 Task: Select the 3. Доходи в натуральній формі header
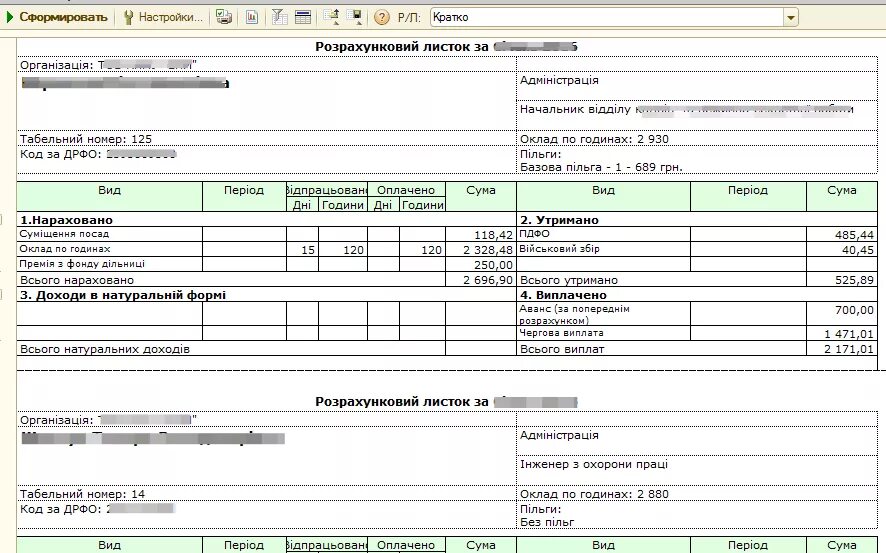point(123,295)
